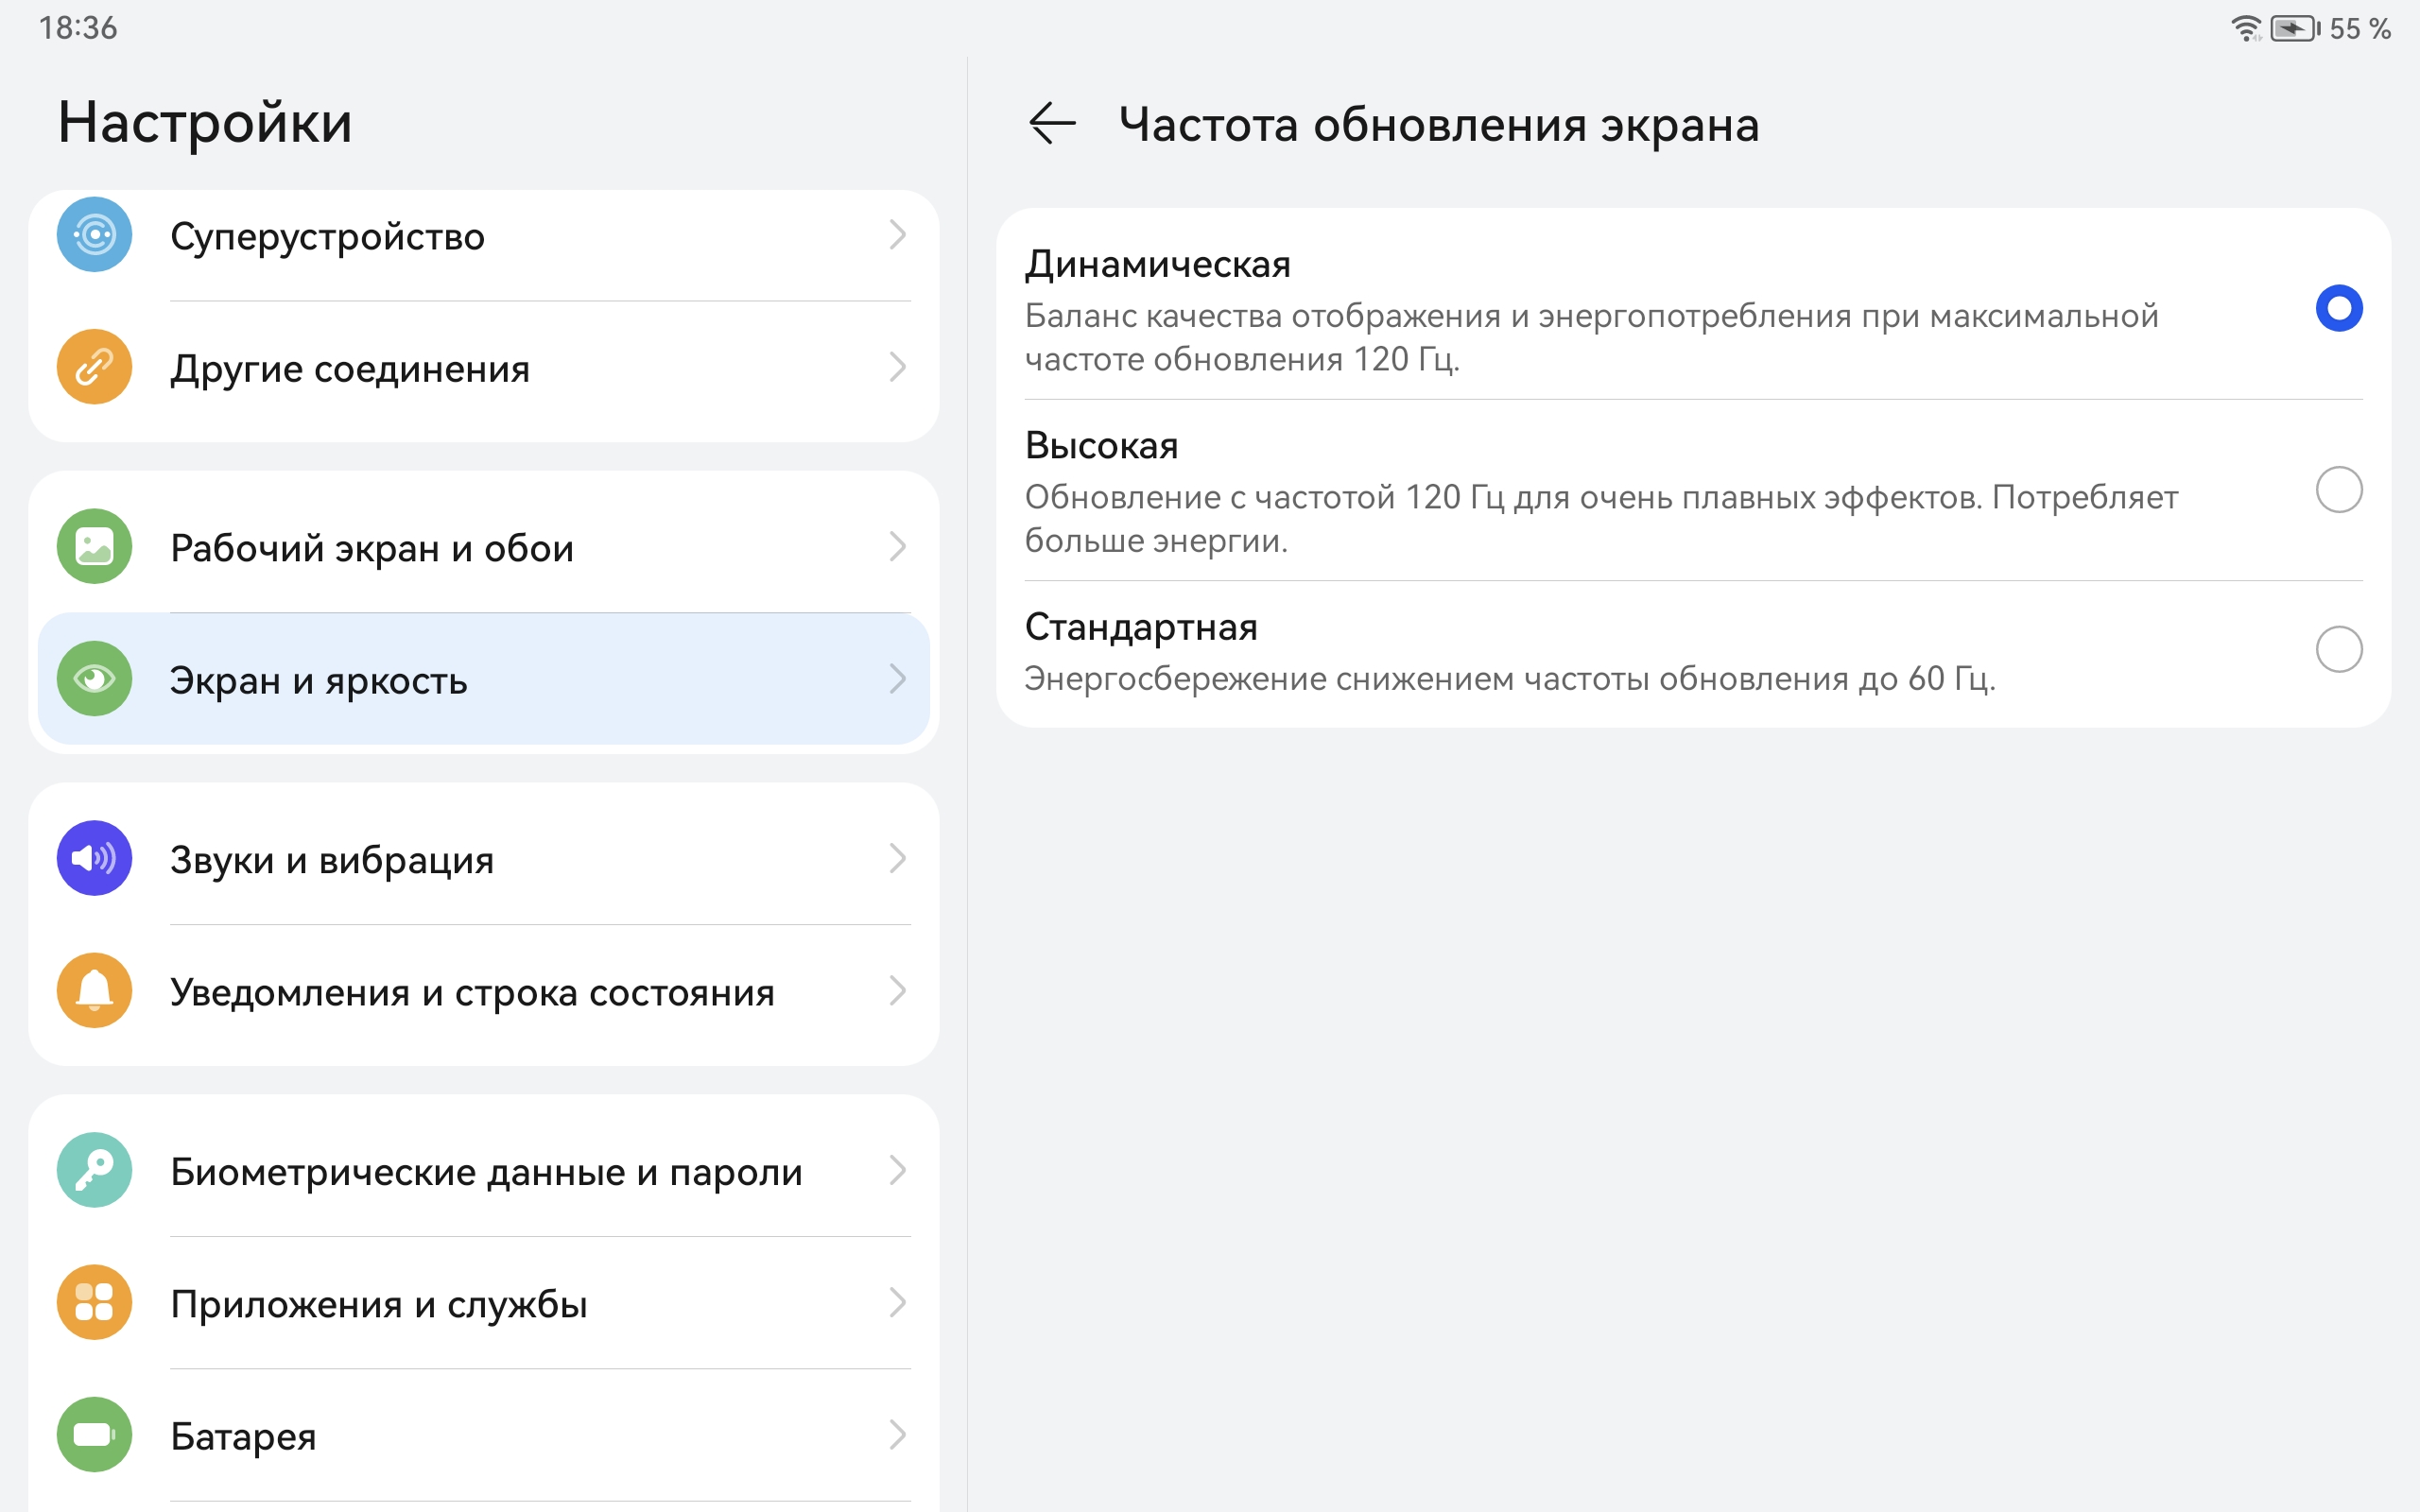
Task: Select the Высокая refresh rate radio button
Action: point(2338,490)
